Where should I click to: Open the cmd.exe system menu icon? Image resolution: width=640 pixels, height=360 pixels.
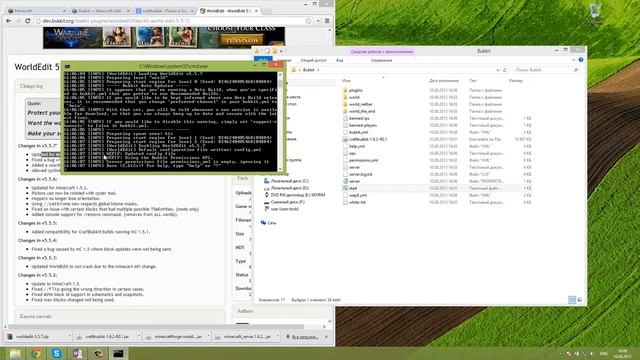click(x=67, y=66)
